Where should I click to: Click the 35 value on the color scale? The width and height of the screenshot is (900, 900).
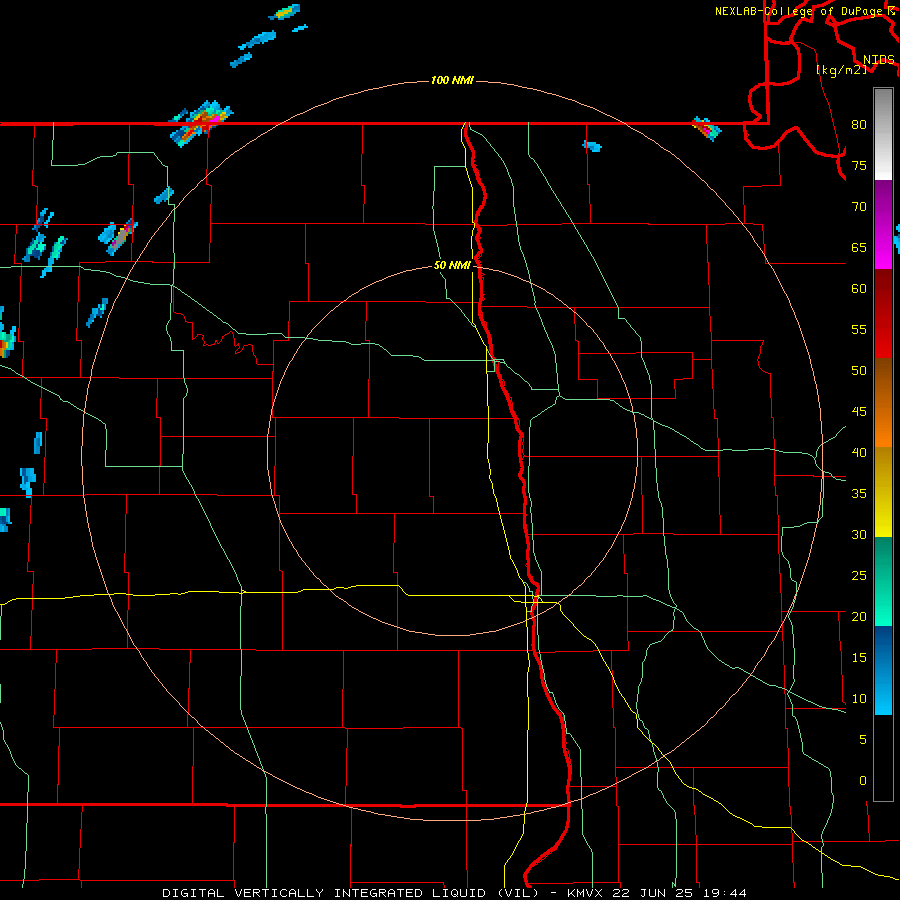click(x=859, y=494)
